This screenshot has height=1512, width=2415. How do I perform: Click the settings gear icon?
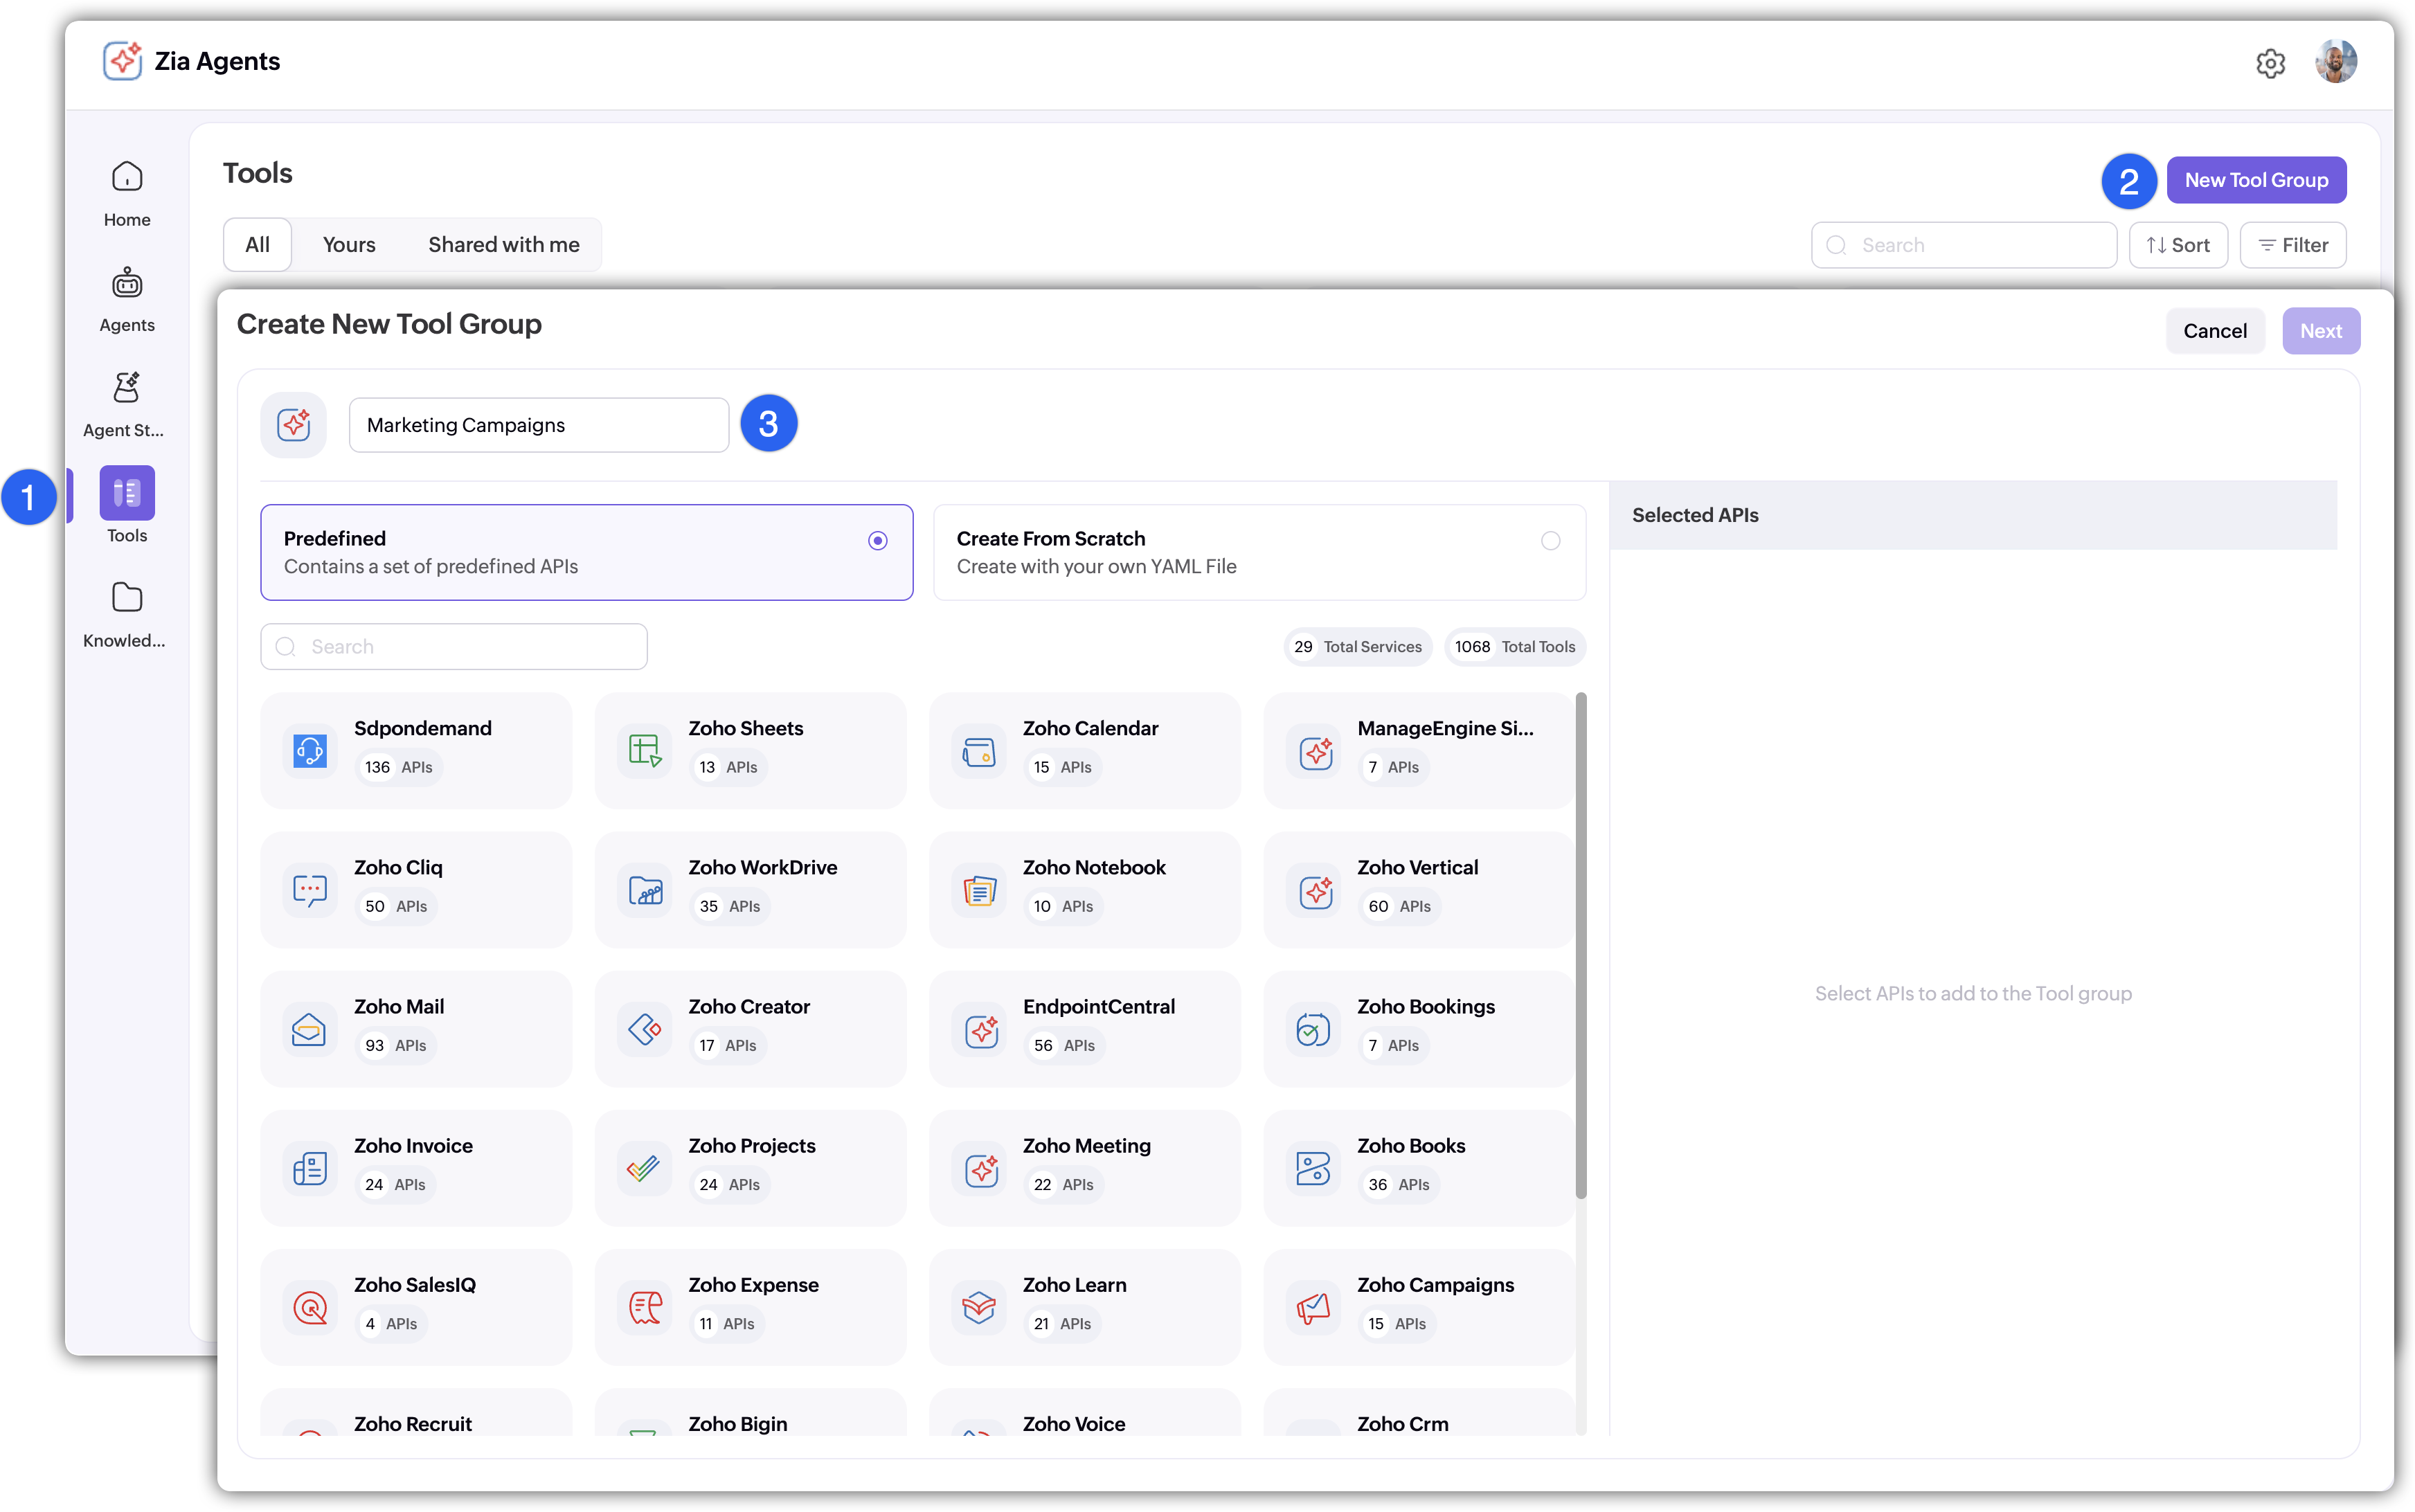coord(2270,63)
